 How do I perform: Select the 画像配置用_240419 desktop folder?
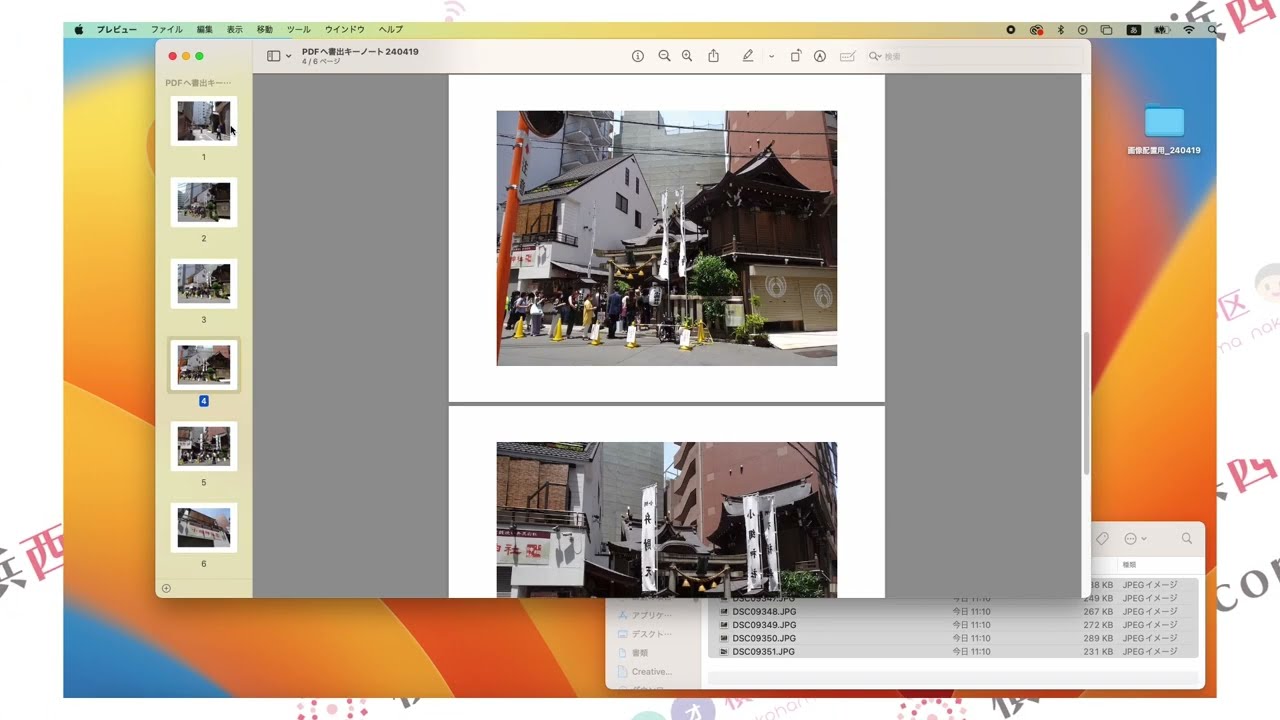[x=1164, y=129]
